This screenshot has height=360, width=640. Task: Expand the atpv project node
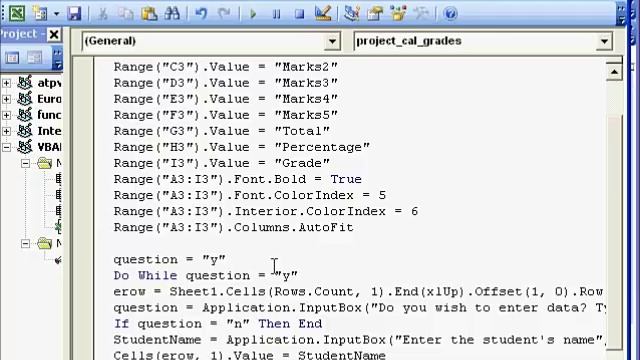6,83
